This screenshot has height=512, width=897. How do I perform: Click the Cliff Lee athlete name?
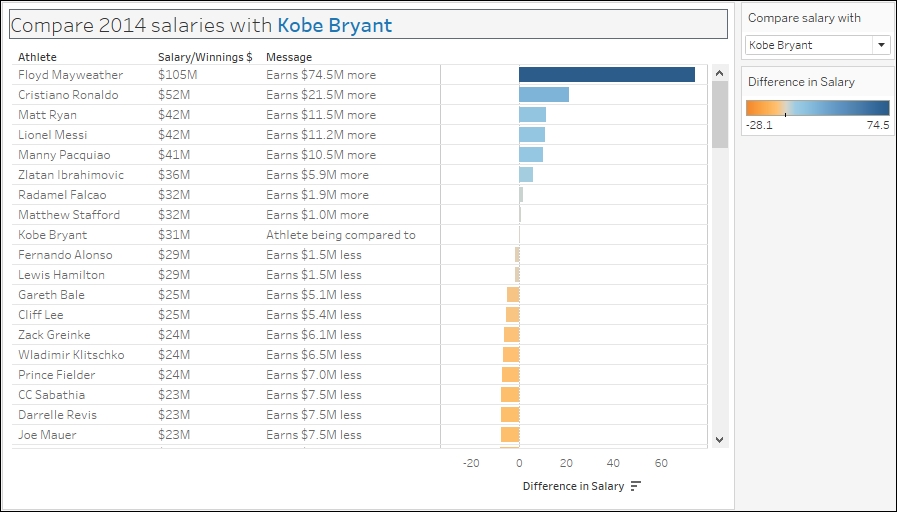[41, 315]
